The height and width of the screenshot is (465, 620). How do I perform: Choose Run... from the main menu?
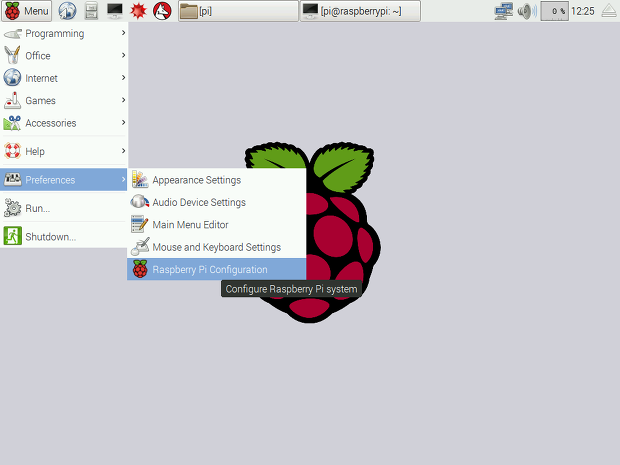64,208
